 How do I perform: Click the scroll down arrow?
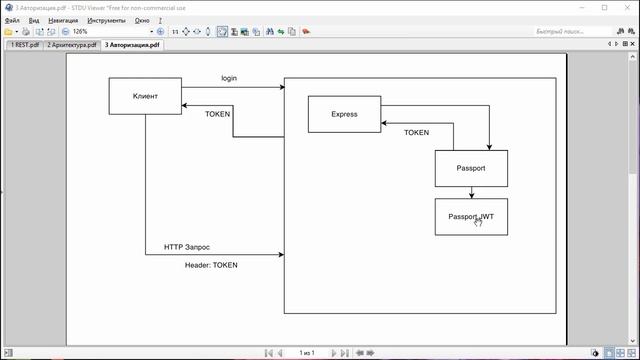click(x=633, y=341)
